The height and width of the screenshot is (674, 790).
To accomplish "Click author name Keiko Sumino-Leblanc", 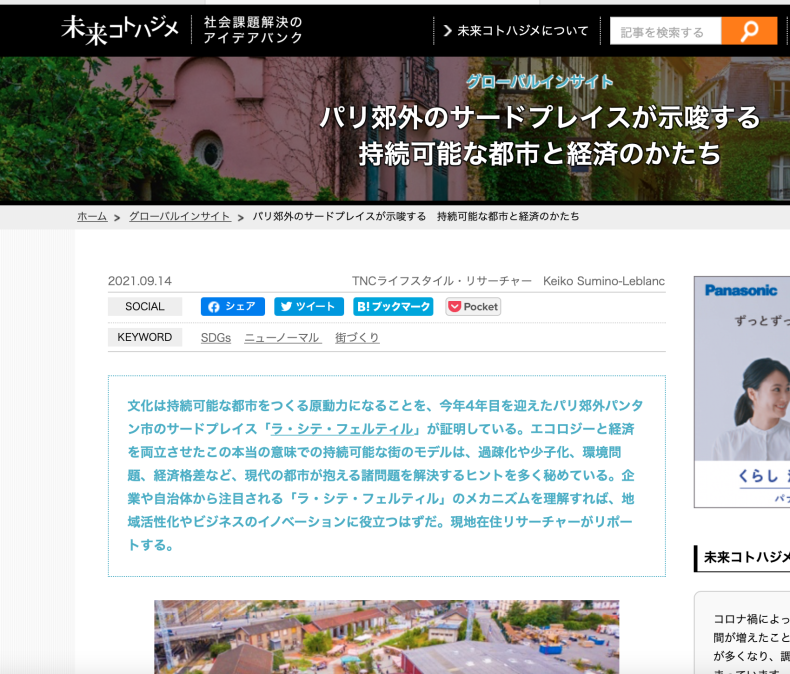I will click(x=604, y=281).
